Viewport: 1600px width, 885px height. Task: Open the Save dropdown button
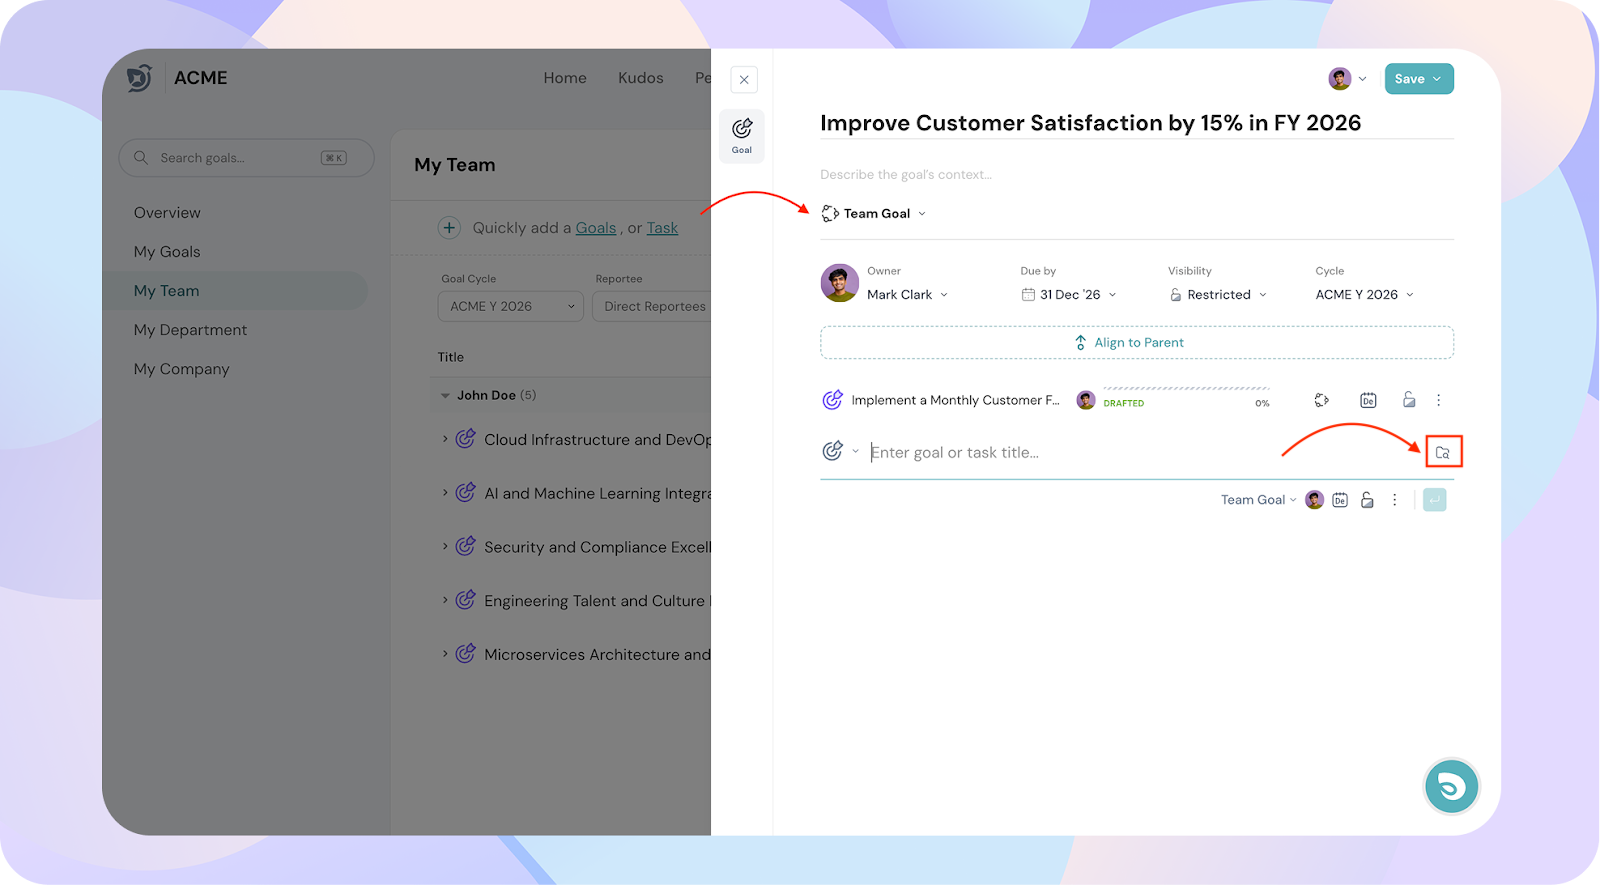click(x=1419, y=79)
